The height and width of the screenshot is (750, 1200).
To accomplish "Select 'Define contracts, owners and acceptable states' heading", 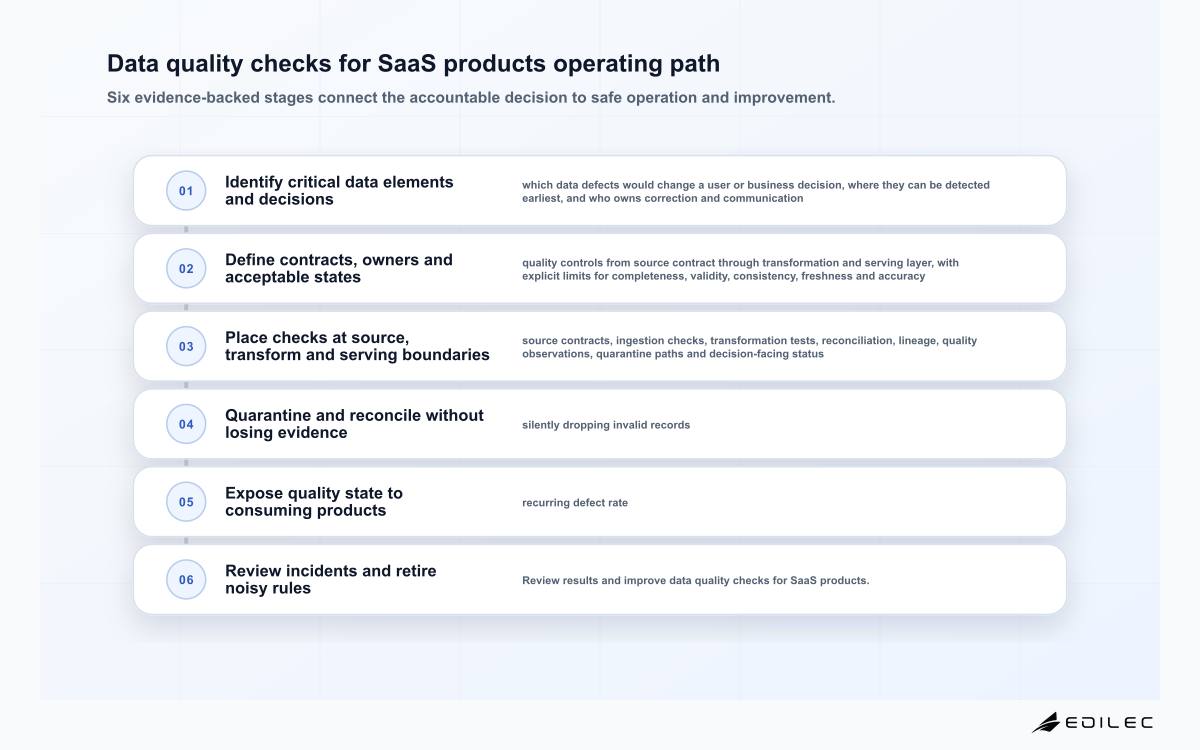I will pyautogui.click(x=339, y=268).
